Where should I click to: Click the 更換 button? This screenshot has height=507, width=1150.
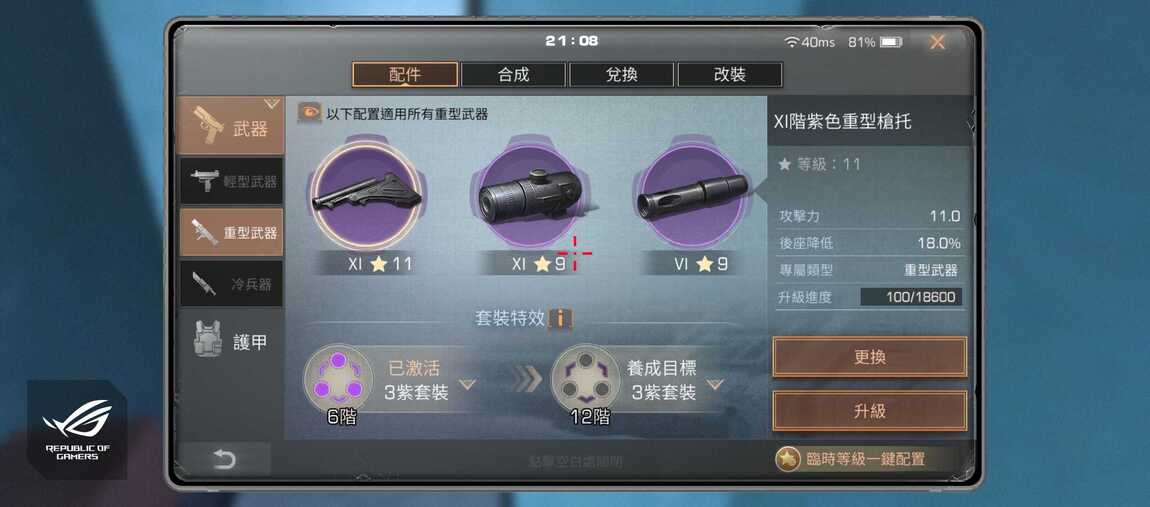coord(870,357)
